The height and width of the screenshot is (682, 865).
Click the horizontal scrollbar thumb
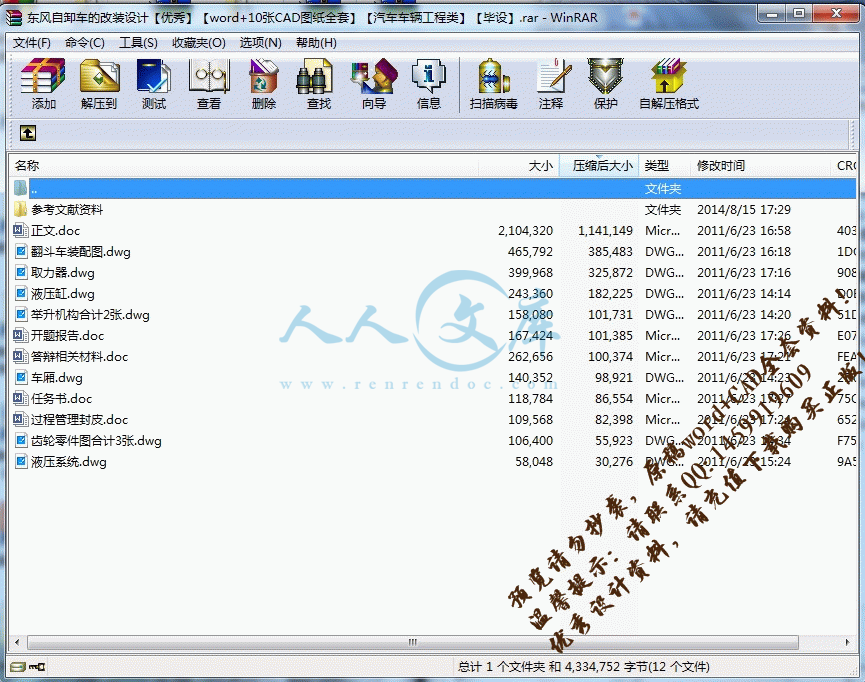[413, 642]
